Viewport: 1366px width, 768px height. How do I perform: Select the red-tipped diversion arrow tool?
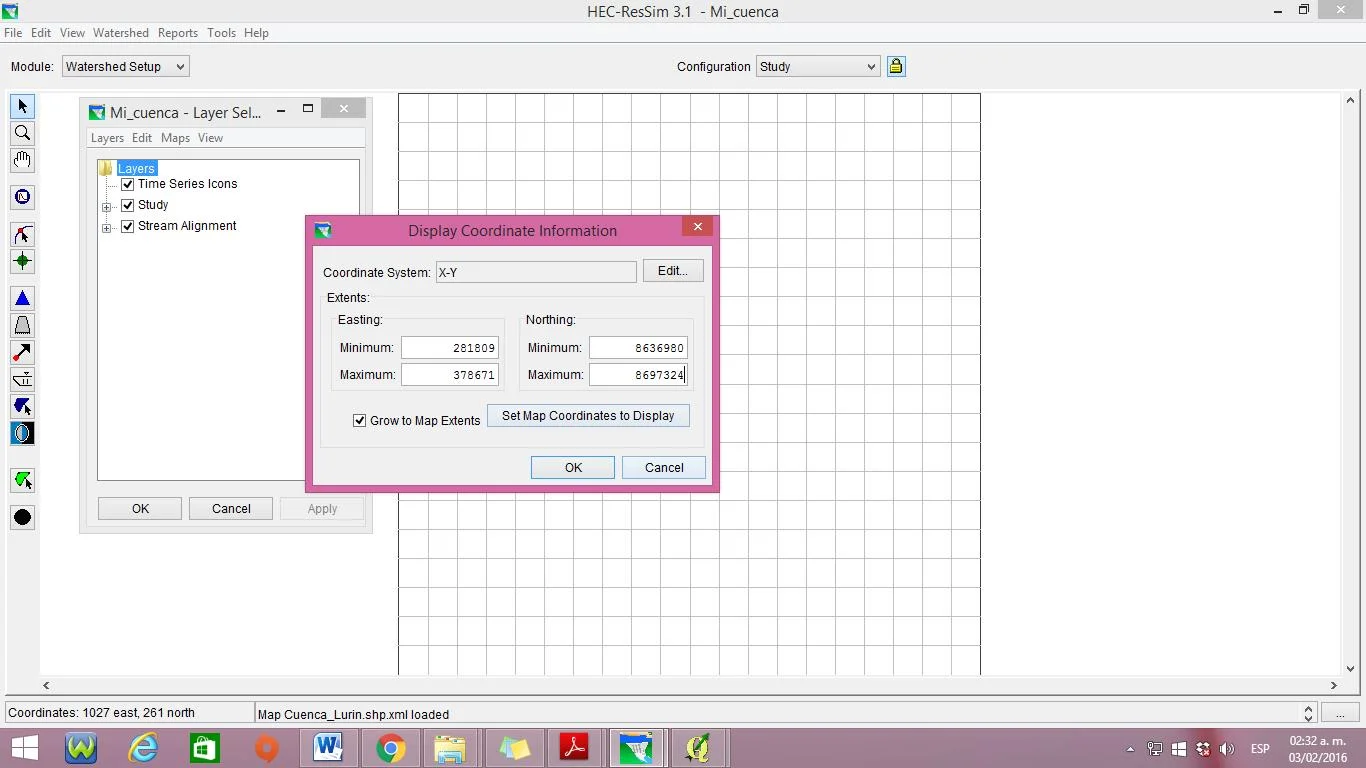coord(22,352)
